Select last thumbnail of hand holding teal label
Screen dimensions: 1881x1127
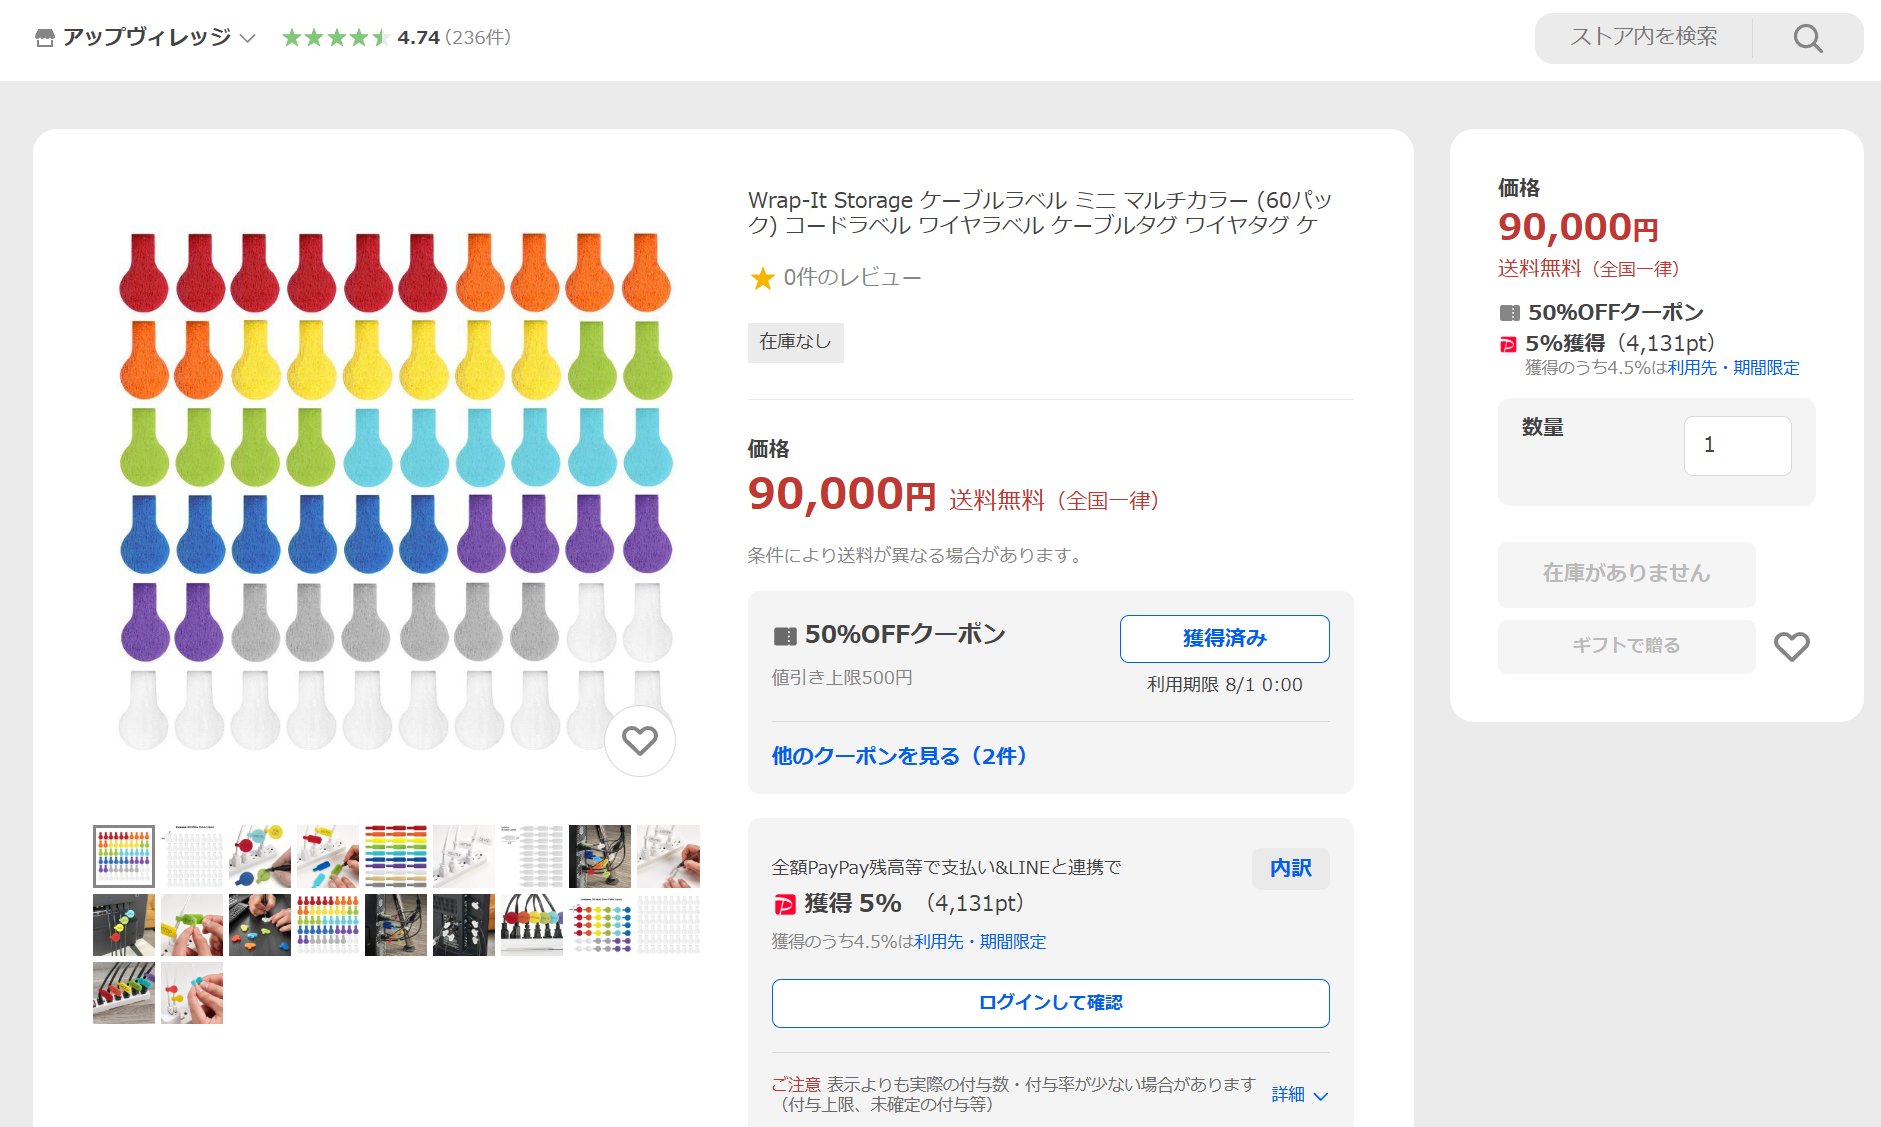pyautogui.click(x=192, y=993)
